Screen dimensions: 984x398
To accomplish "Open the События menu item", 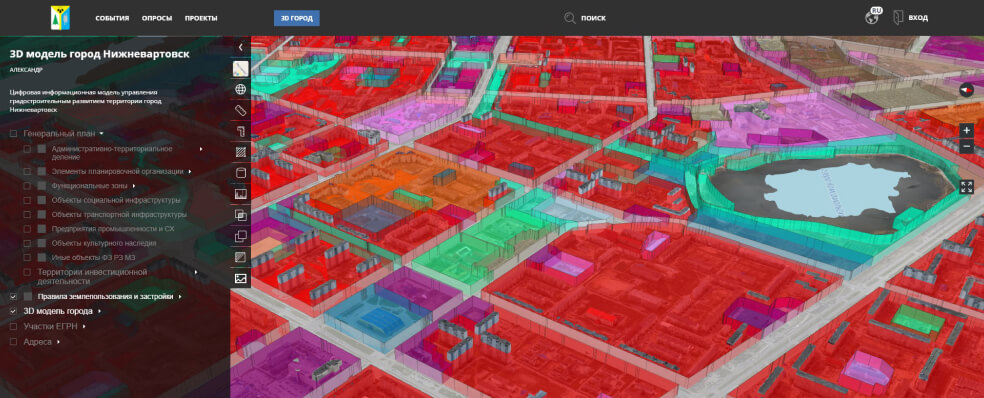I will pos(112,18).
